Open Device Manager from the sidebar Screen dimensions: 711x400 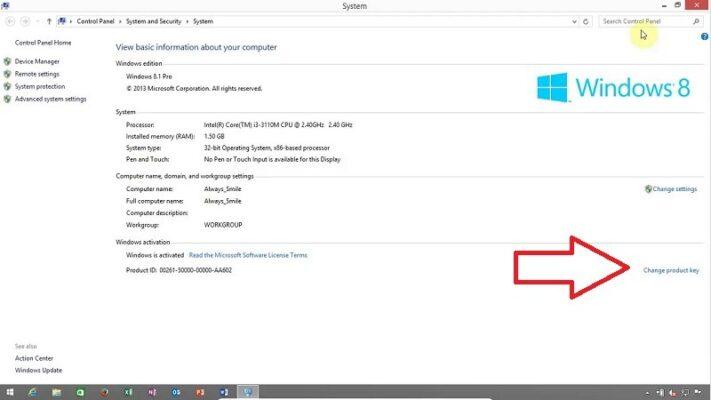coord(37,61)
